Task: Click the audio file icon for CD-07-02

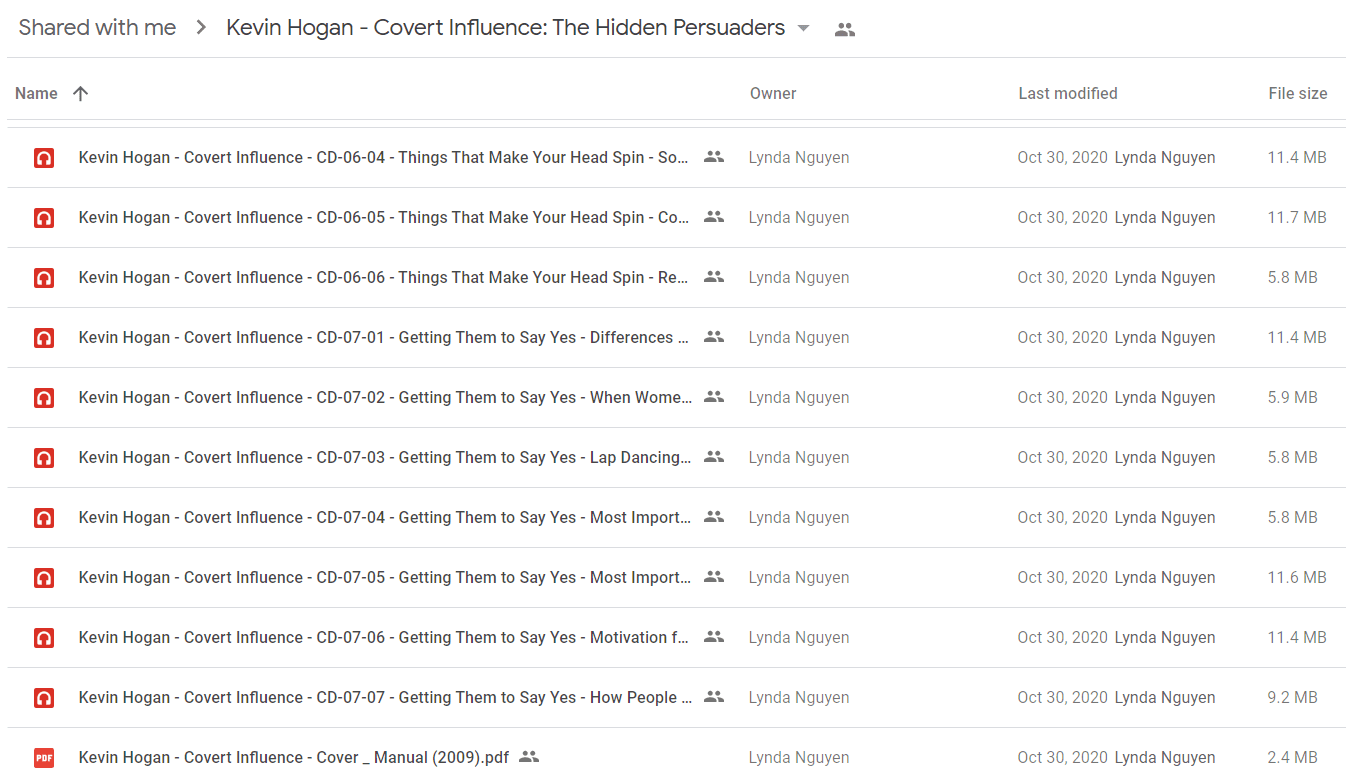Action: pos(43,397)
